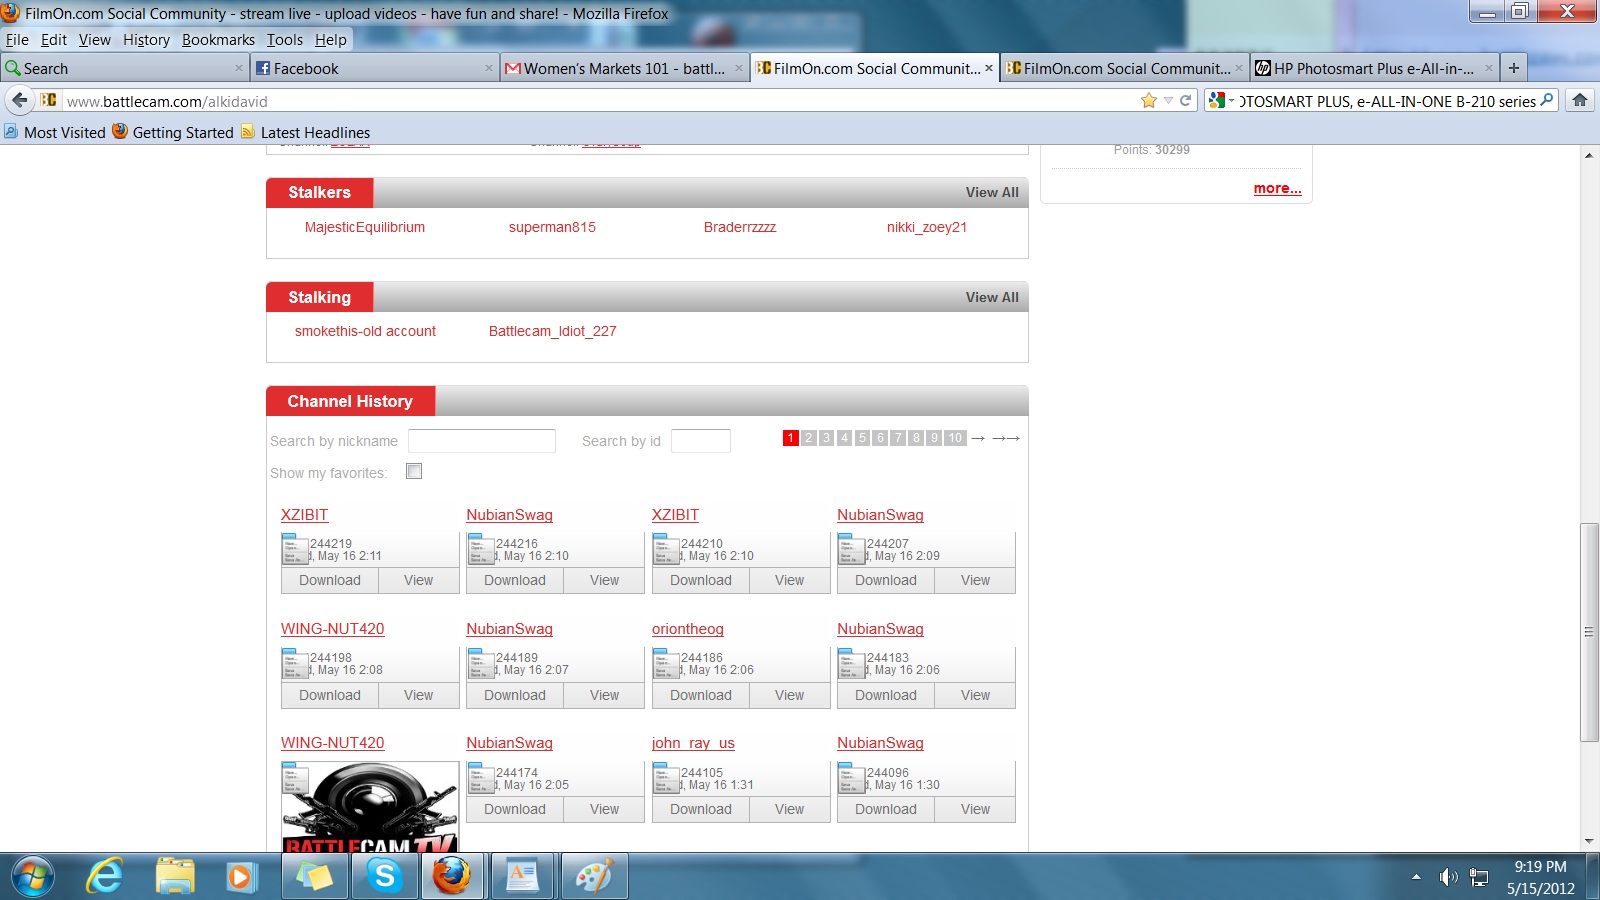
Task: Open oriontheog channel link
Action: pos(688,629)
